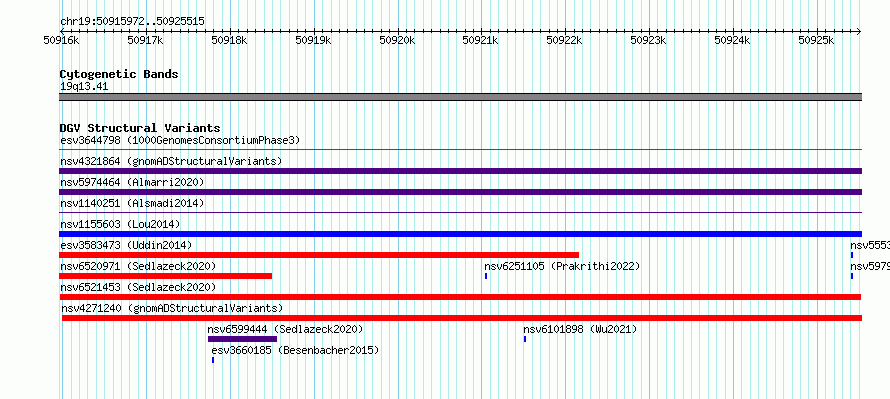The image size is (890, 399).
Task: Click the DGV Structural Variants track title
Action: tap(140, 128)
